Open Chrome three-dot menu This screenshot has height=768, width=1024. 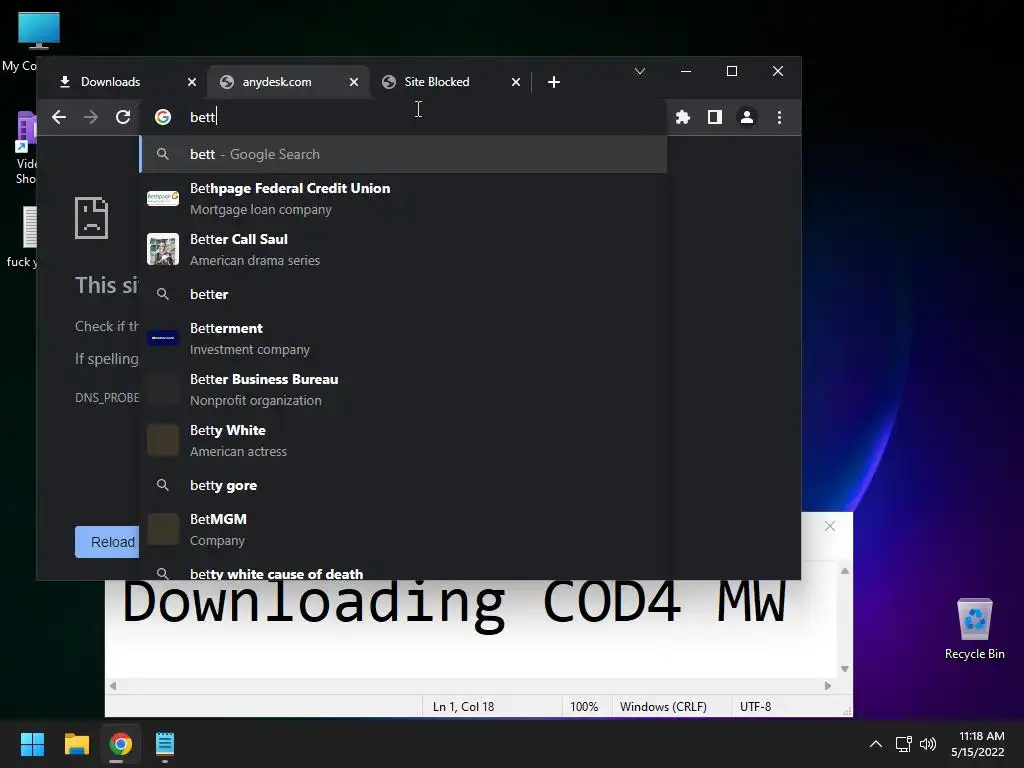pos(779,117)
